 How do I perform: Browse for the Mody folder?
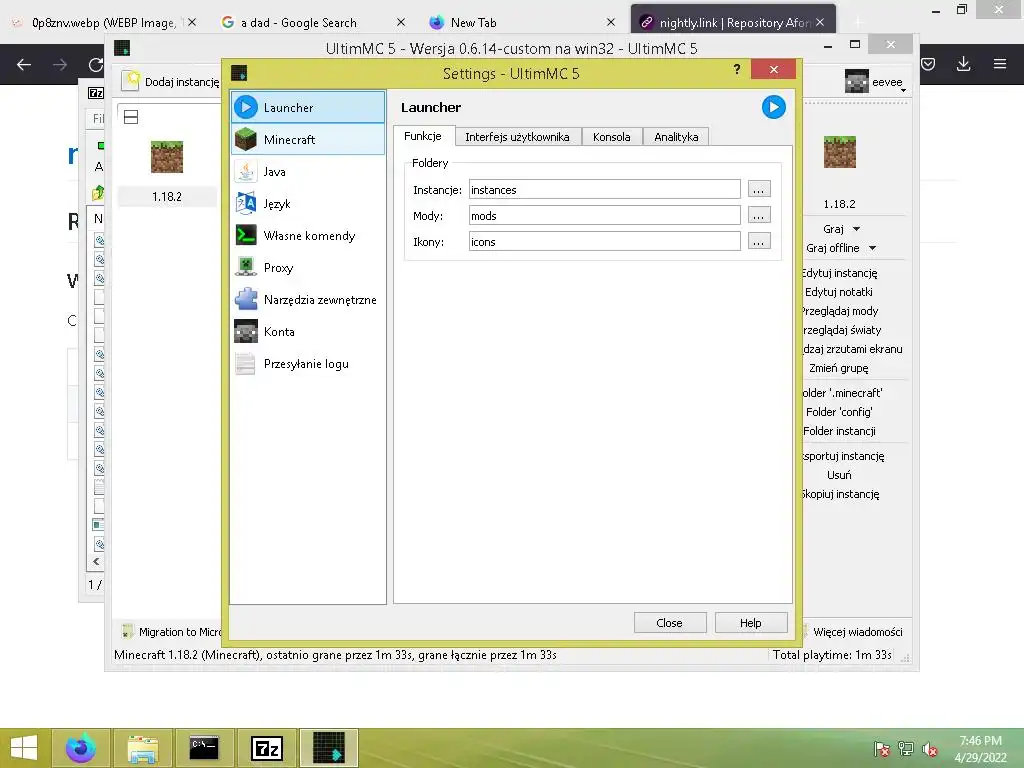[x=759, y=216]
